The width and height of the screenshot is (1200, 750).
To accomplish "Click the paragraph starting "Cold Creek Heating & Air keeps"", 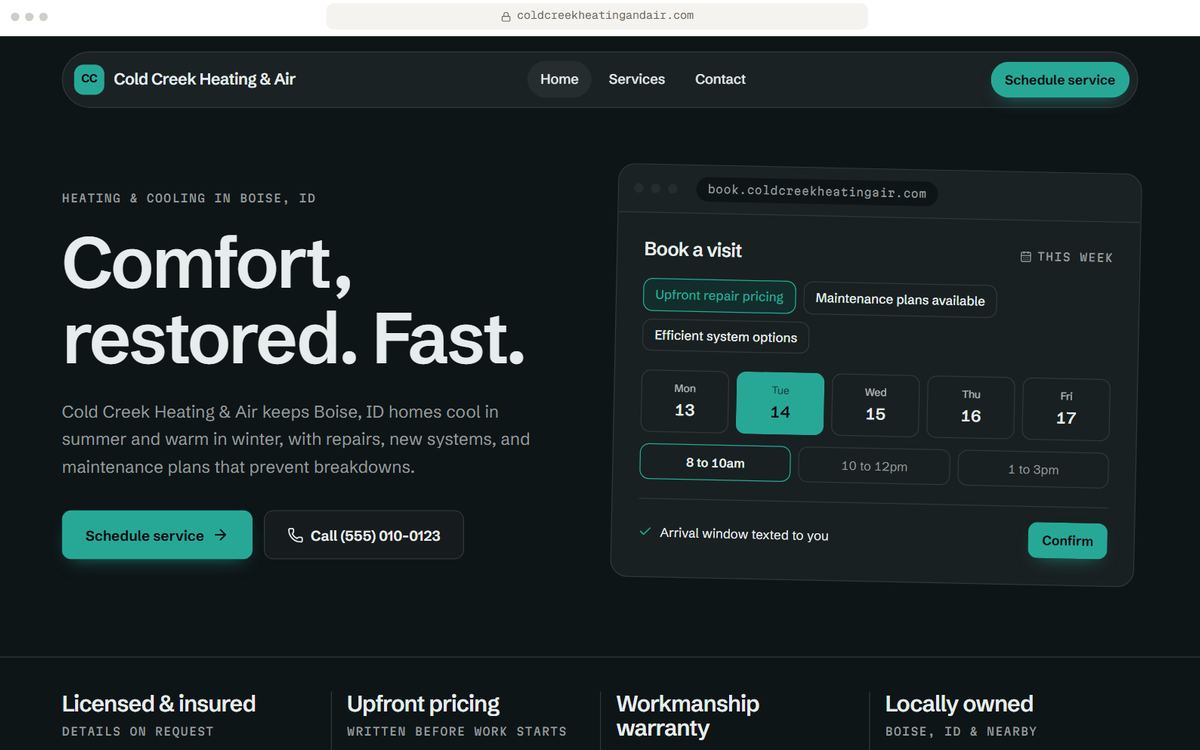I will coord(296,439).
